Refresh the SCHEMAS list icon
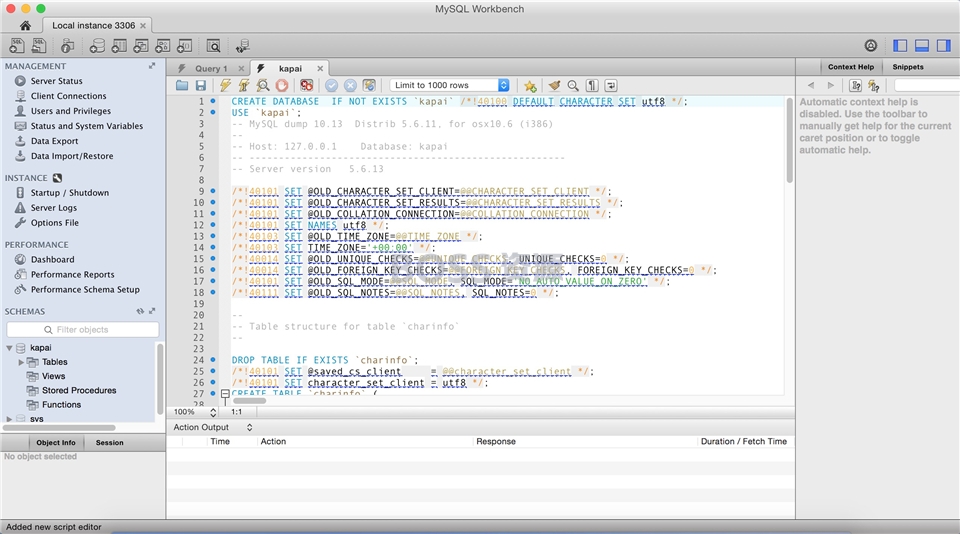The width and height of the screenshot is (960, 534). coord(140,311)
